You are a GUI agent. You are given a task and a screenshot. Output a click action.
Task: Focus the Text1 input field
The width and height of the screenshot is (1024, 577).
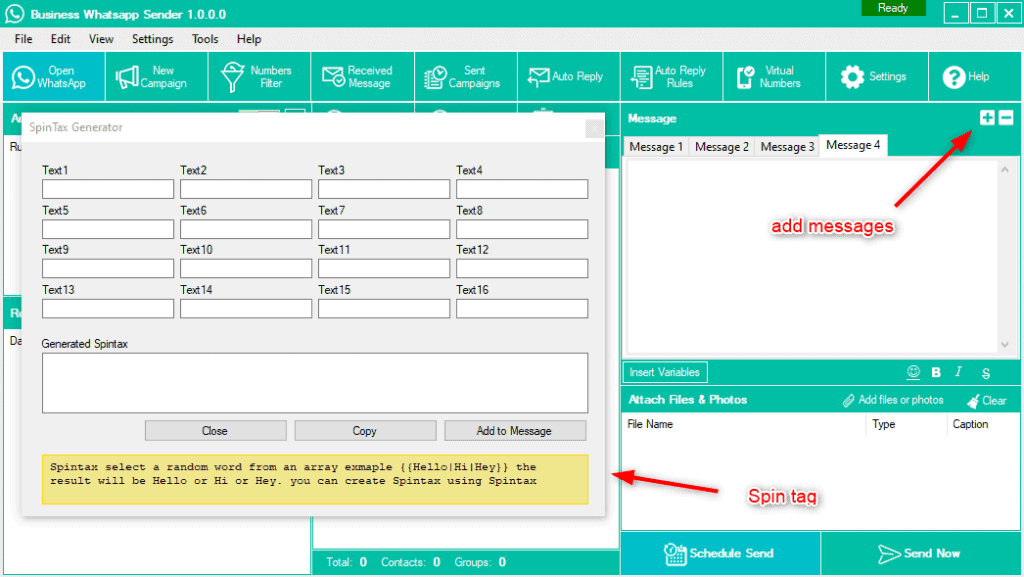108,189
